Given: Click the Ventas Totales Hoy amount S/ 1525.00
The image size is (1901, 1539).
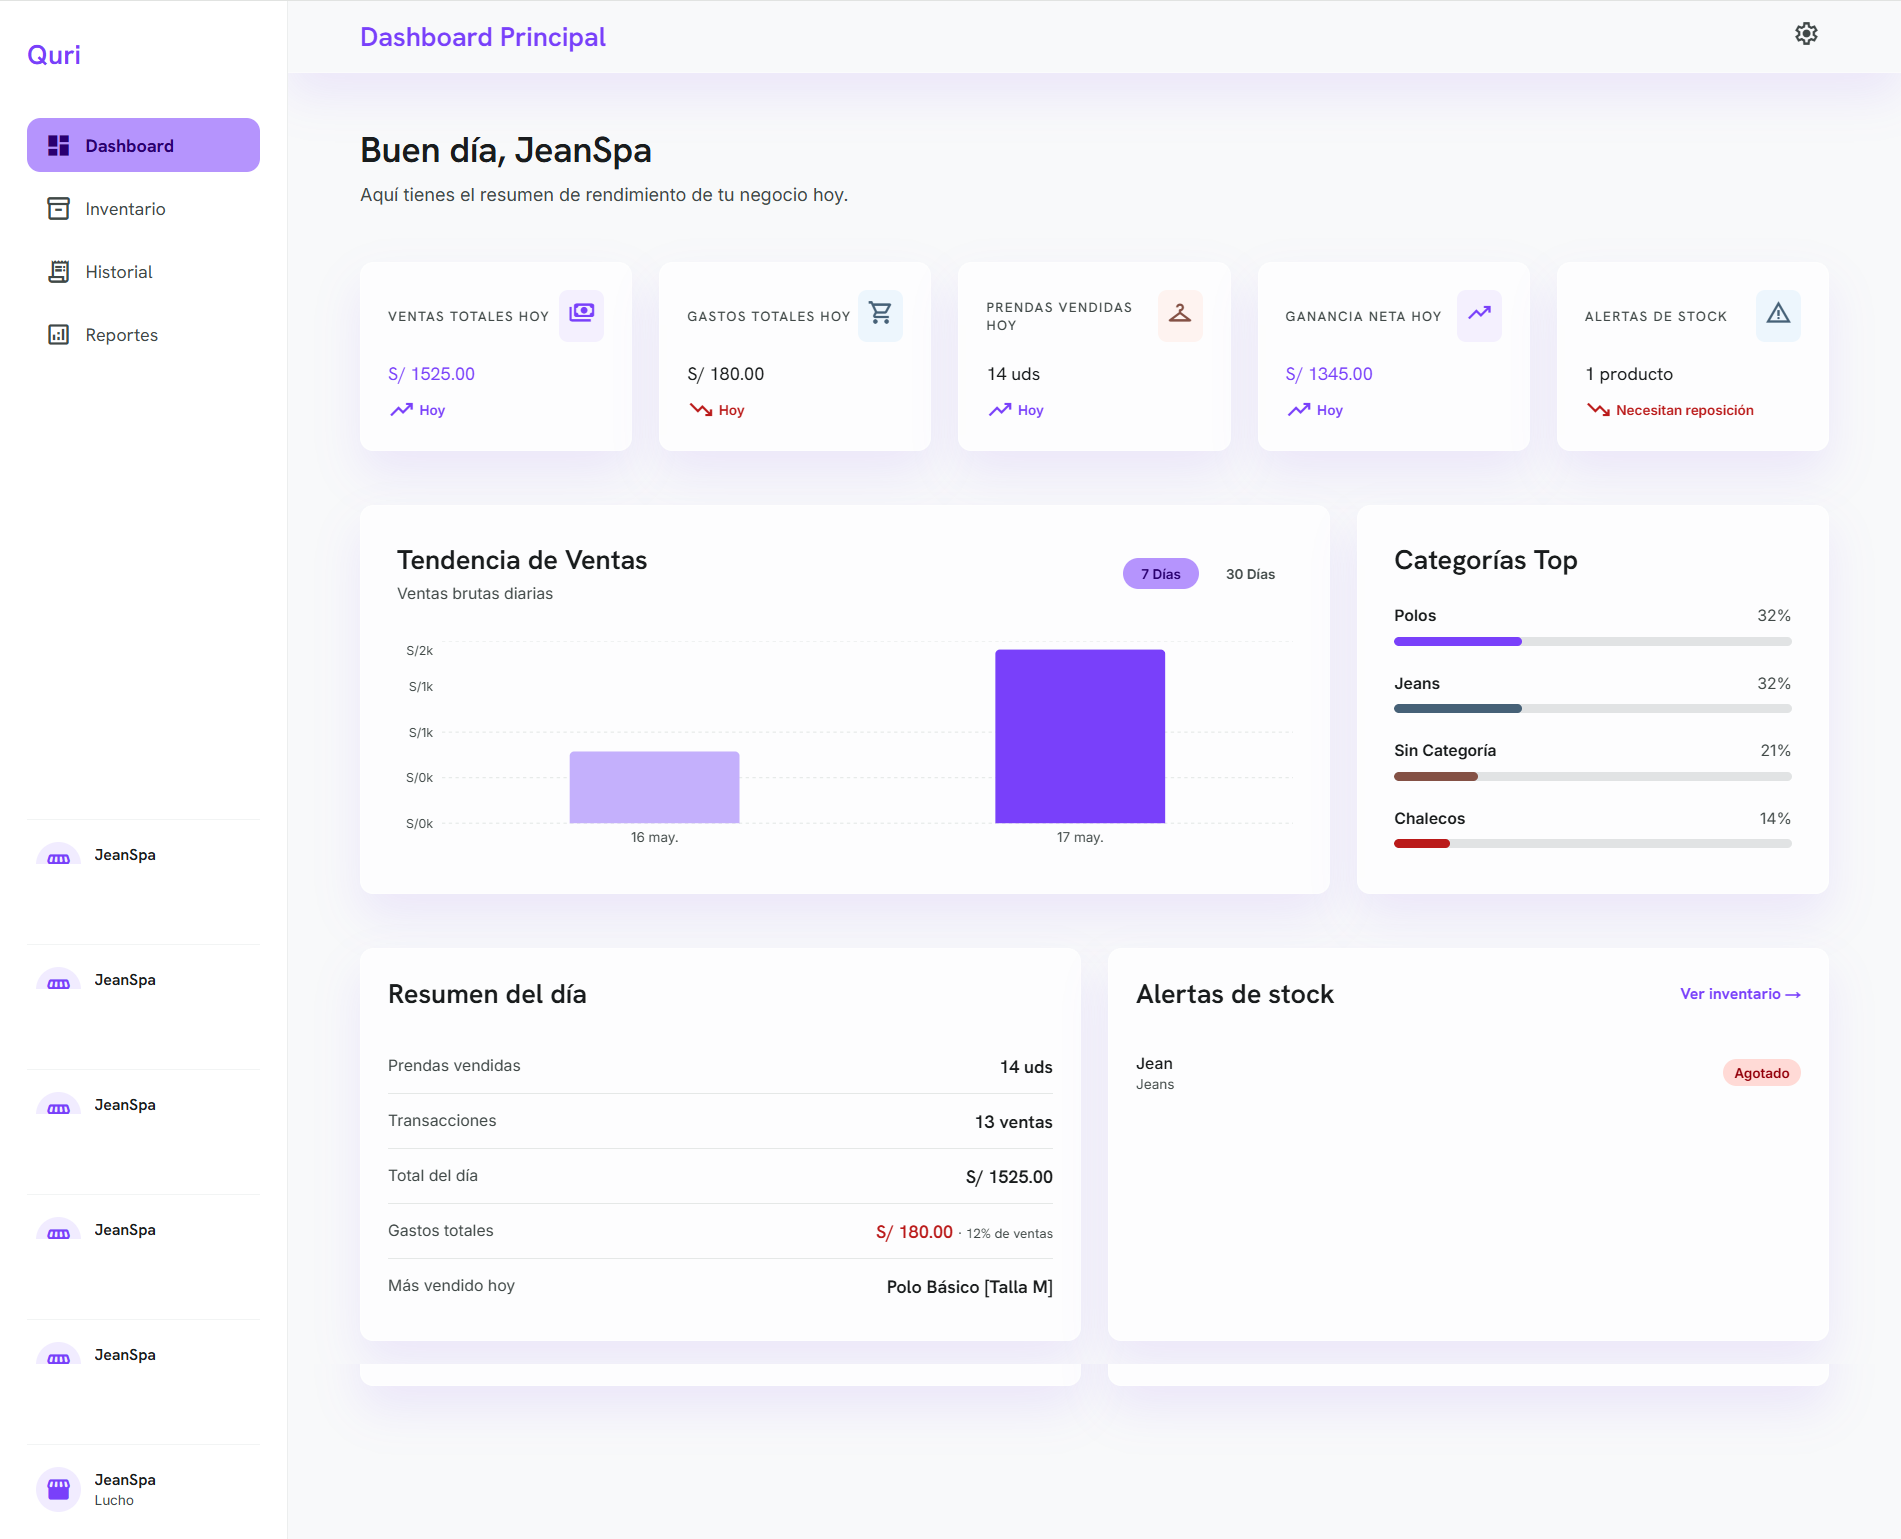Looking at the screenshot, I should coord(431,374).
